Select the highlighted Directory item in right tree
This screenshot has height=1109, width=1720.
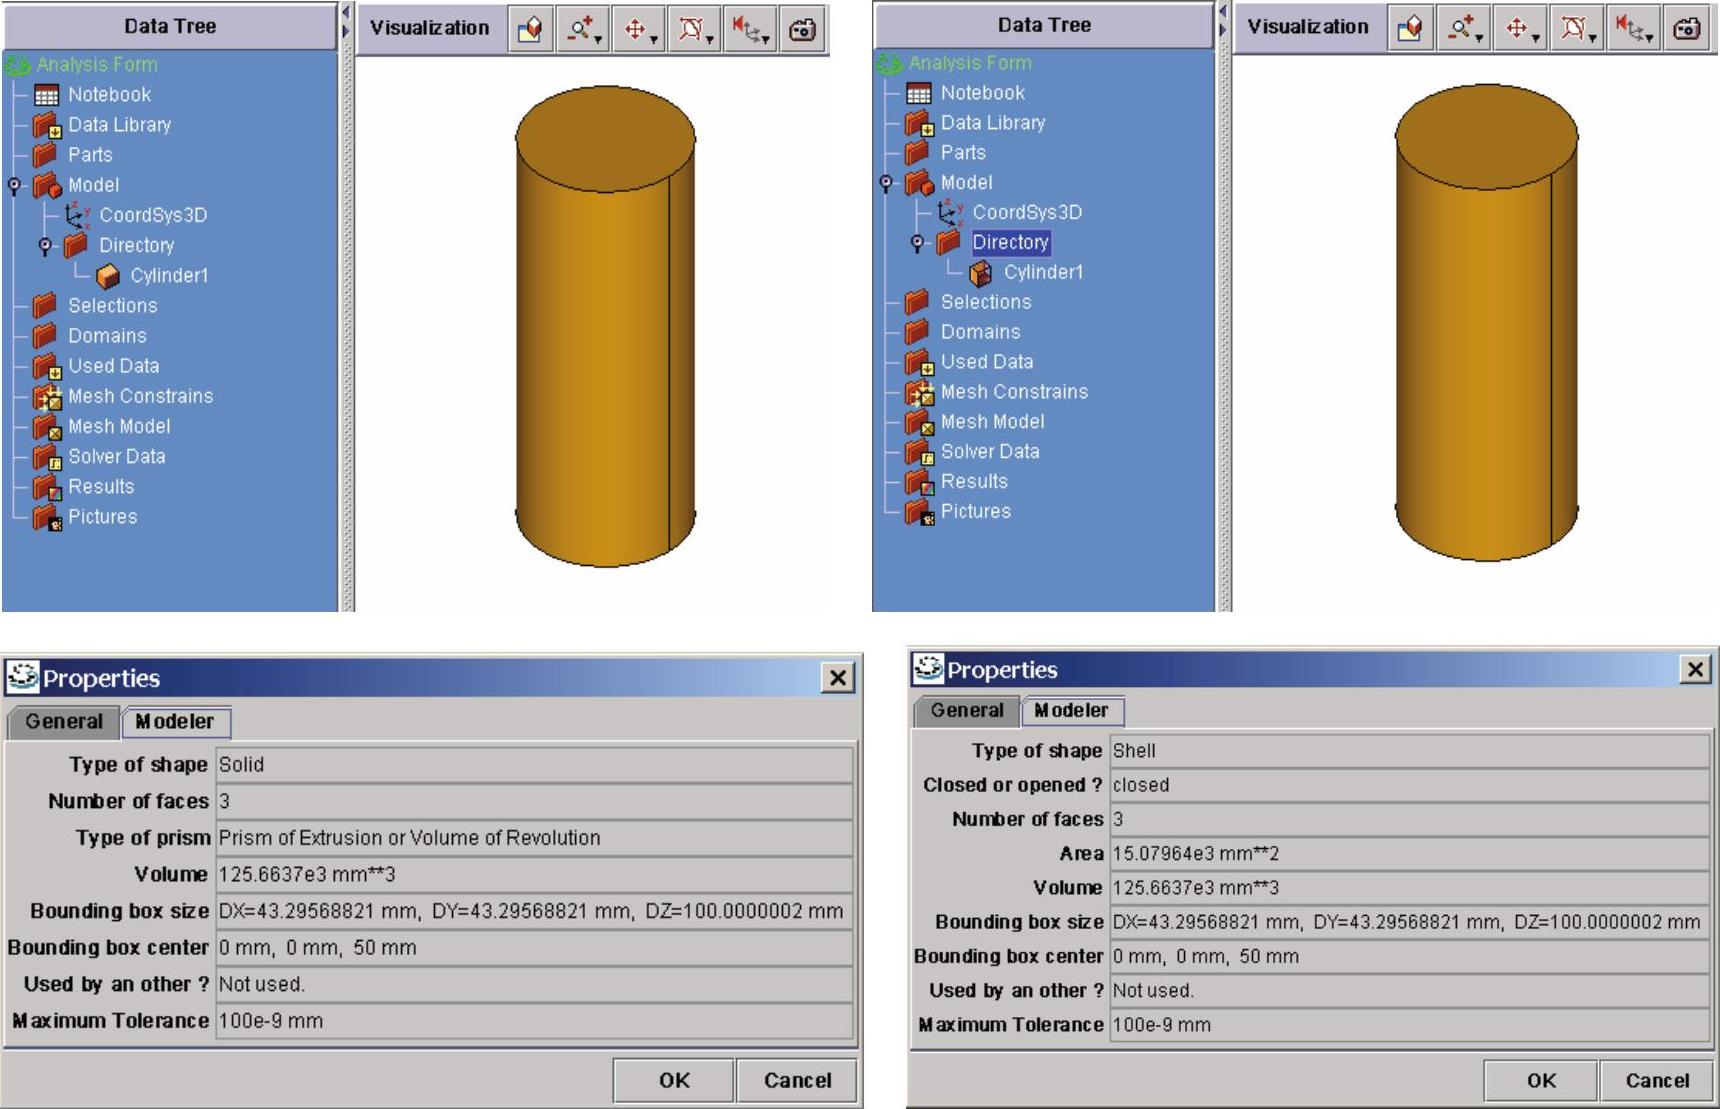point(1010,242)
